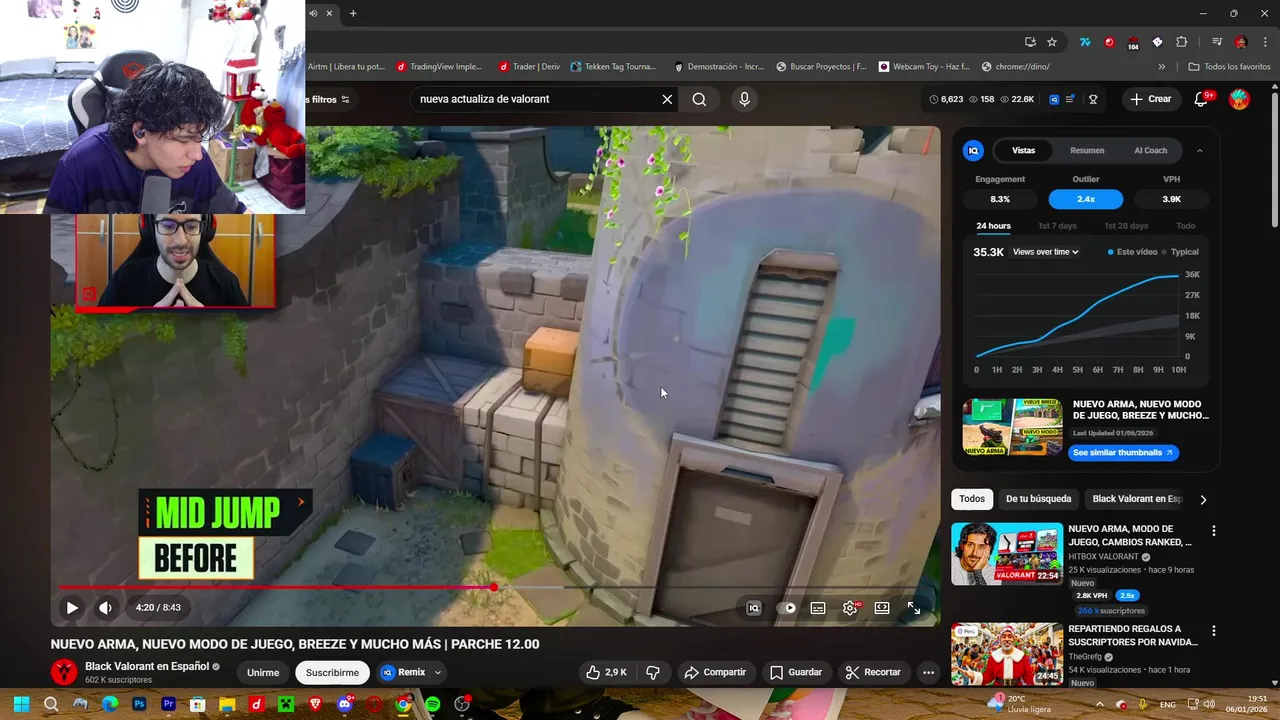Clear the YouTube search box with X
1280x720 pixels.
tap(667, 99)
